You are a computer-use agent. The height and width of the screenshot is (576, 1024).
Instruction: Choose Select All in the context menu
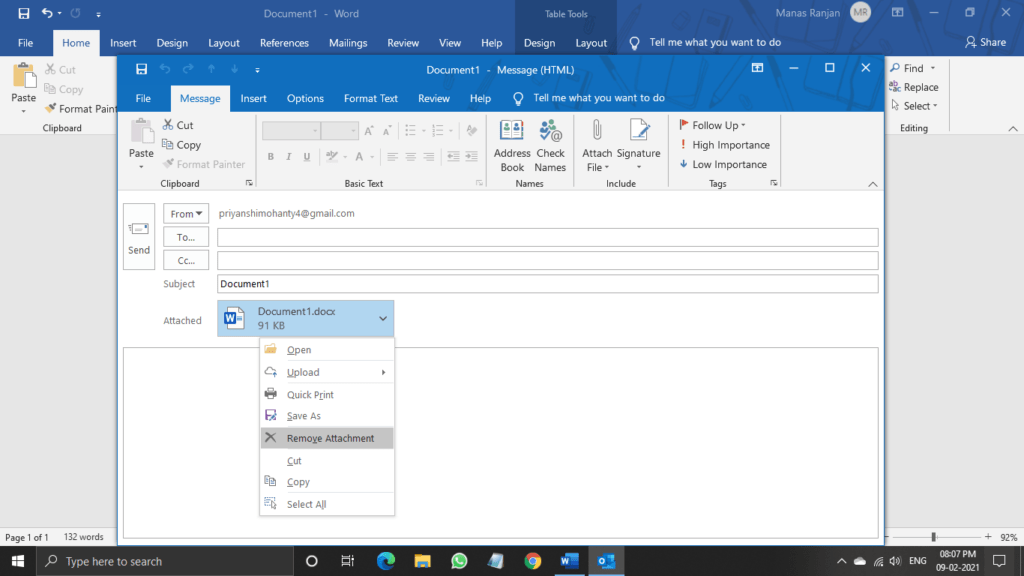click(x=327, y=504)
